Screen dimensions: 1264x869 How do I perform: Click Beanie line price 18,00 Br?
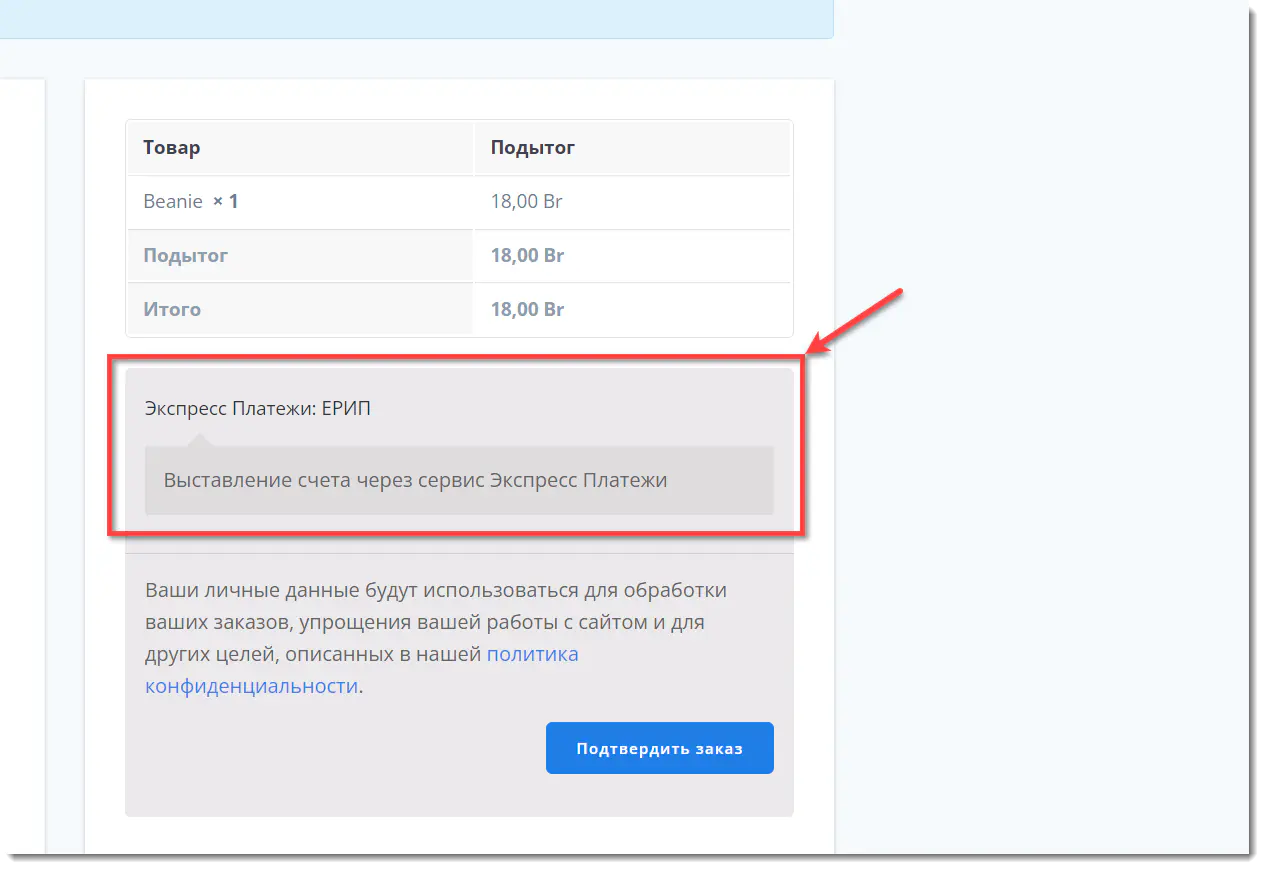[x=526, y=202]
